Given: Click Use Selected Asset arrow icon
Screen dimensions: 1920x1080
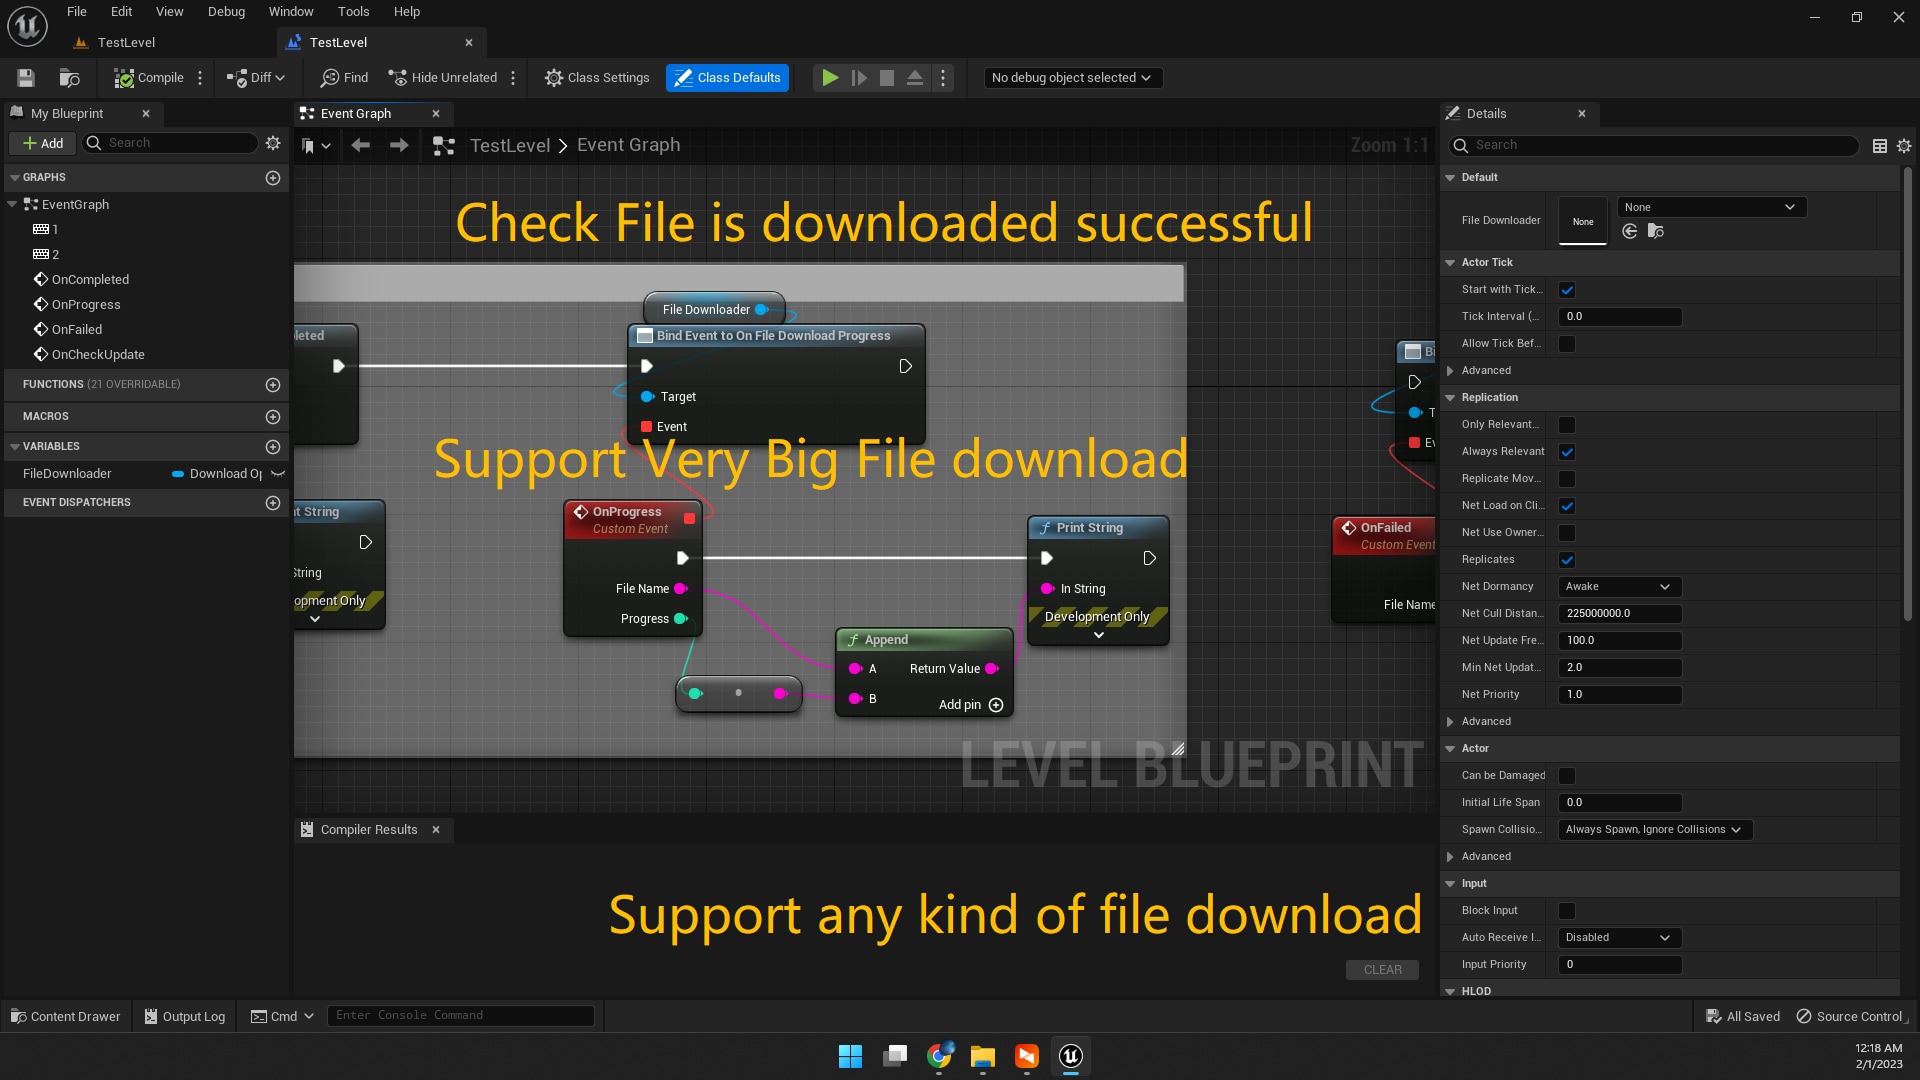Looking at the screenshot, I should click(x=1630, y=231).
